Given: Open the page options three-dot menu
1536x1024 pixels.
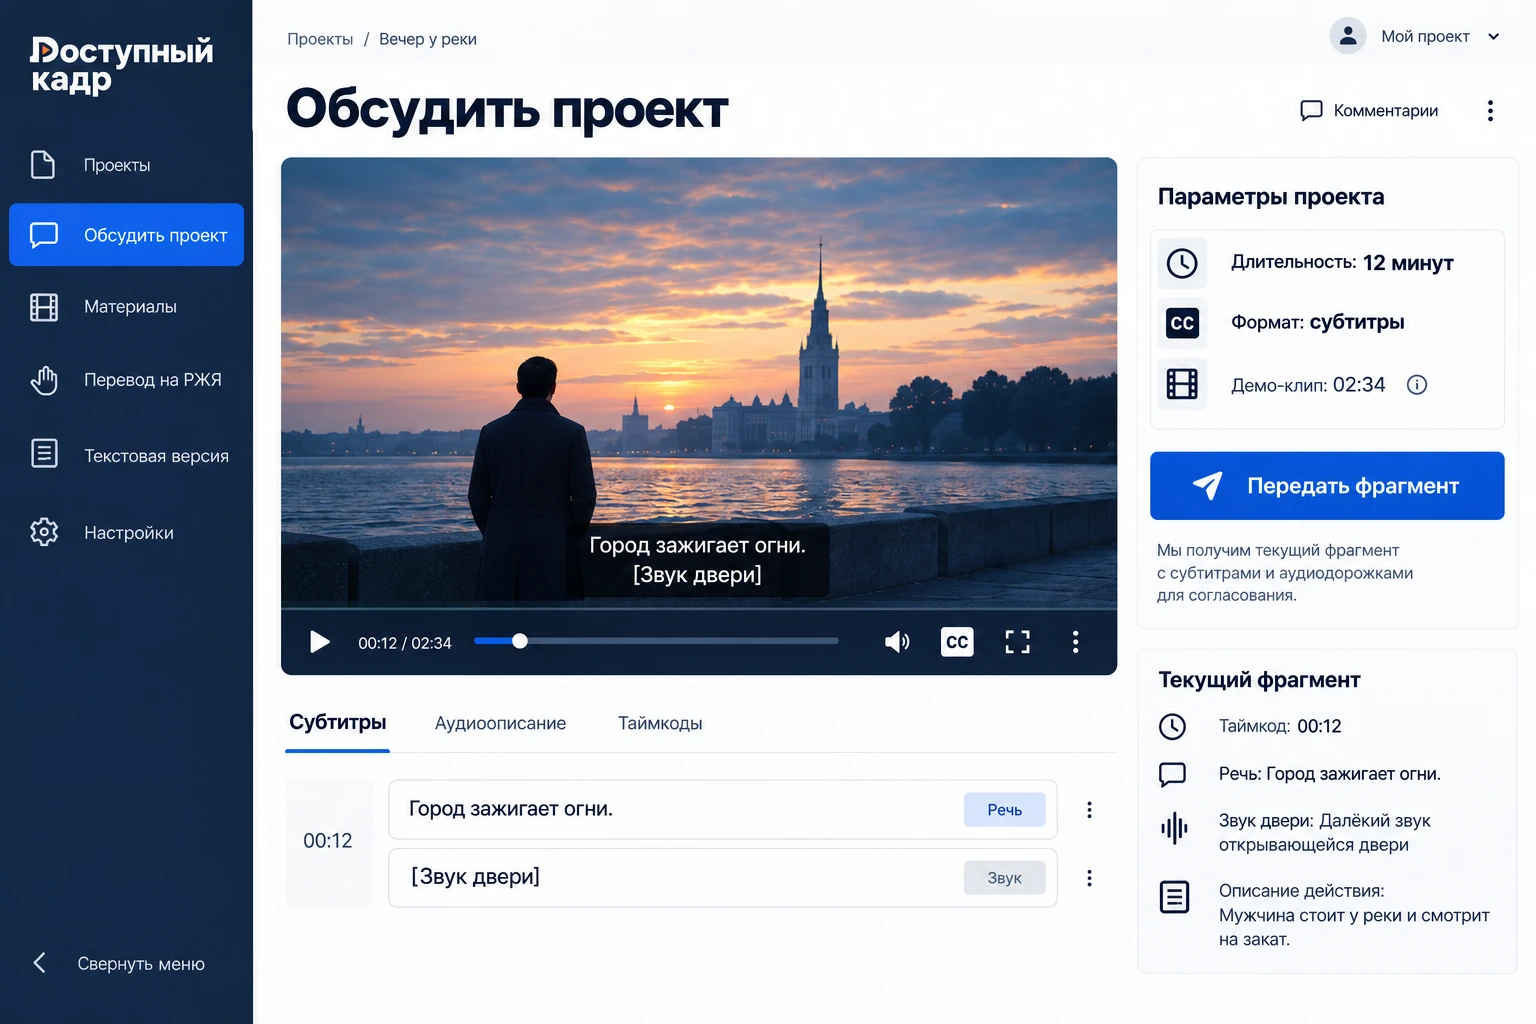Looking at the screenshot, I should (1490, 111).
